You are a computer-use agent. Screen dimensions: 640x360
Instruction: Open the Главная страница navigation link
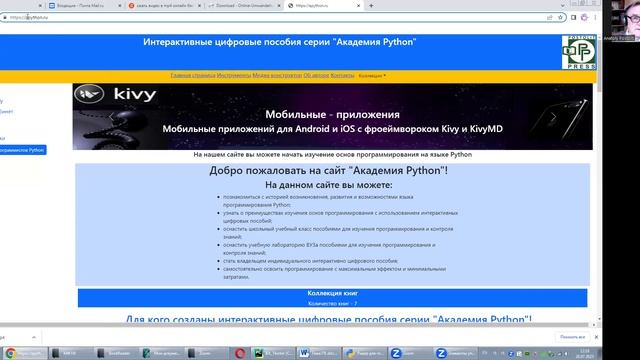point(193,76)
